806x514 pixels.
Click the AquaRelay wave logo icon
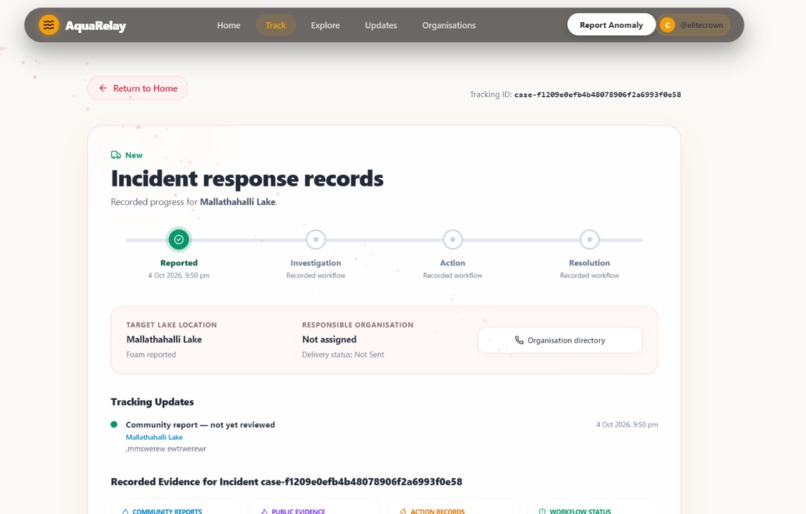[49, 25]
